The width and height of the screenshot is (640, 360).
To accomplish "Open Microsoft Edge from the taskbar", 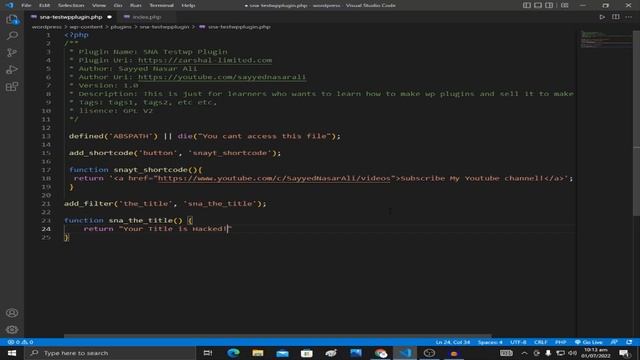I will 233,353.
